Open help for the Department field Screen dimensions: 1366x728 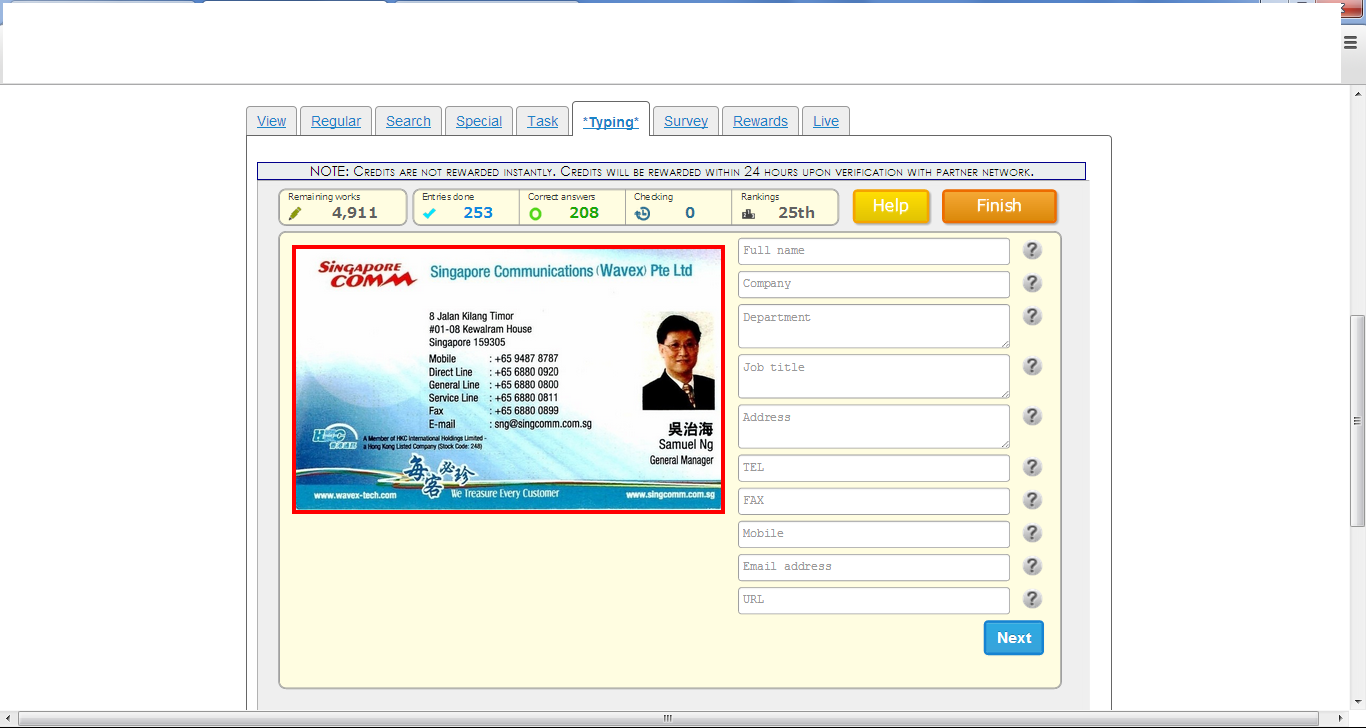click(1033, 316)
